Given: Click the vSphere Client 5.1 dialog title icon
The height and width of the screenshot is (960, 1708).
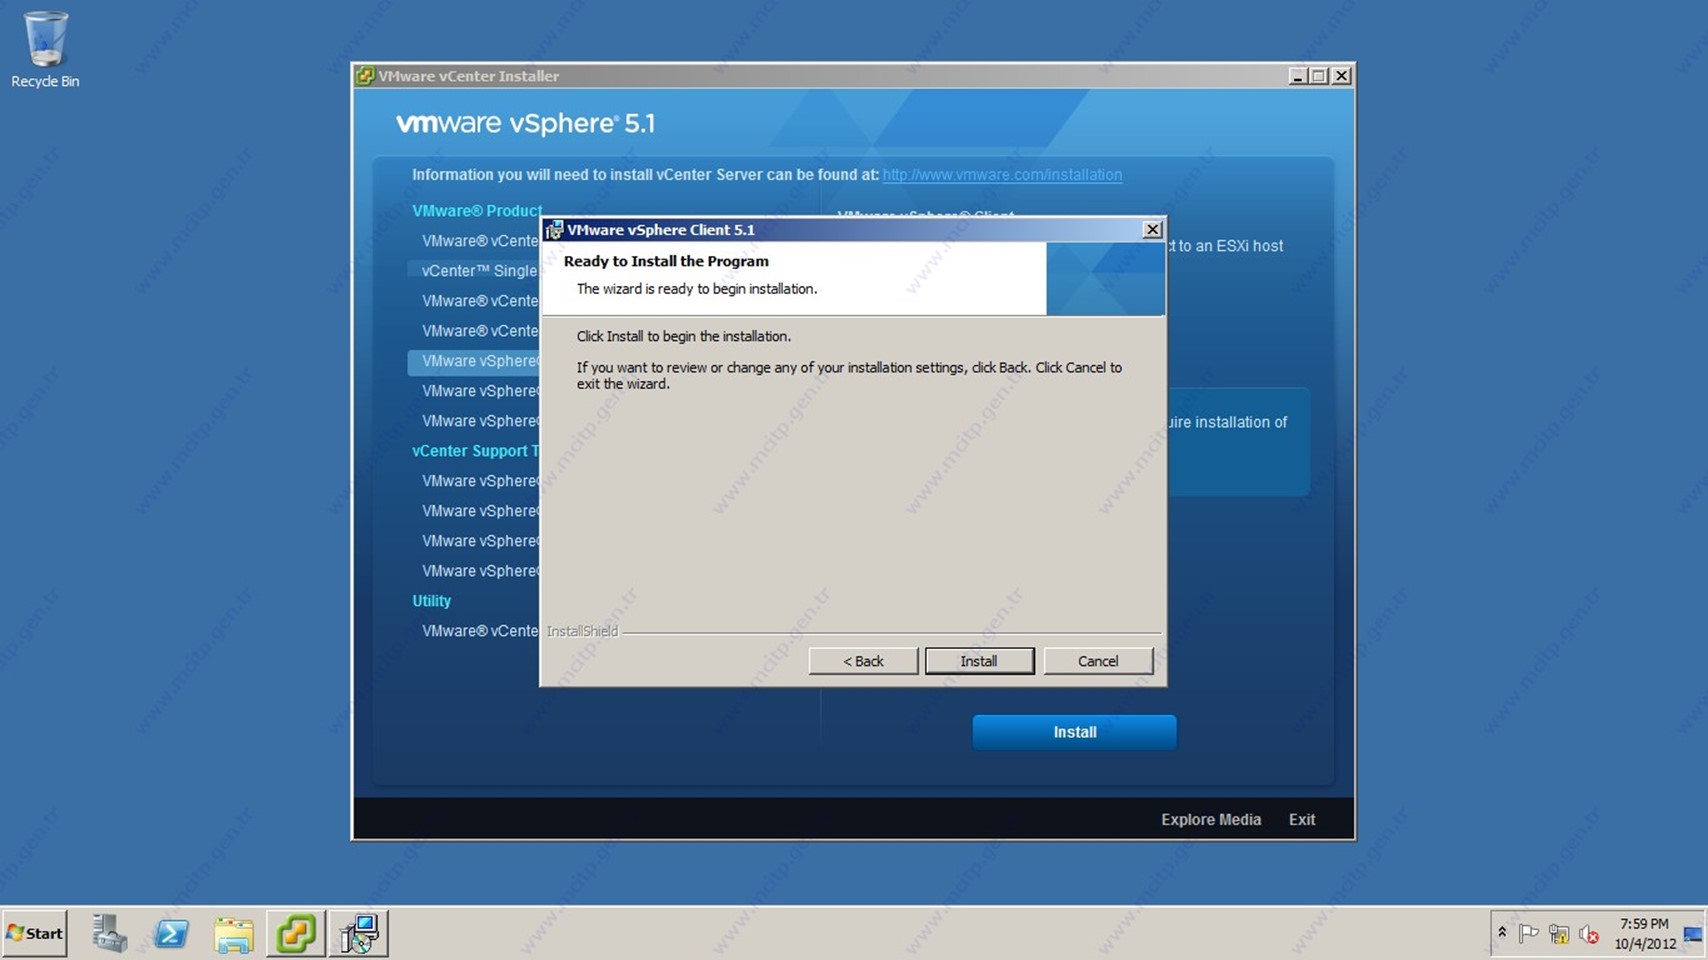Looking at the screenshot, I should pos(554,230).
